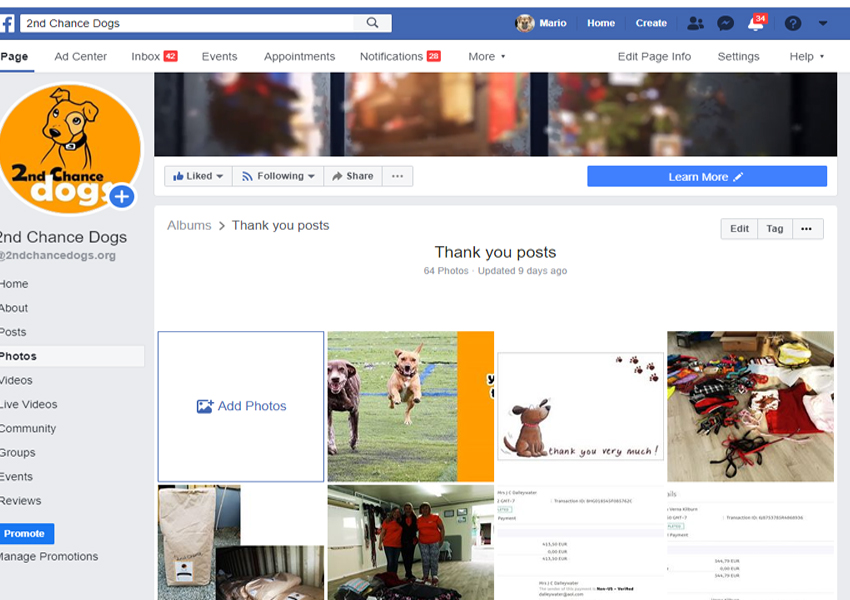Click Manage Promotions link
This screenshot has width=850, height=600.
coord(49,557)
